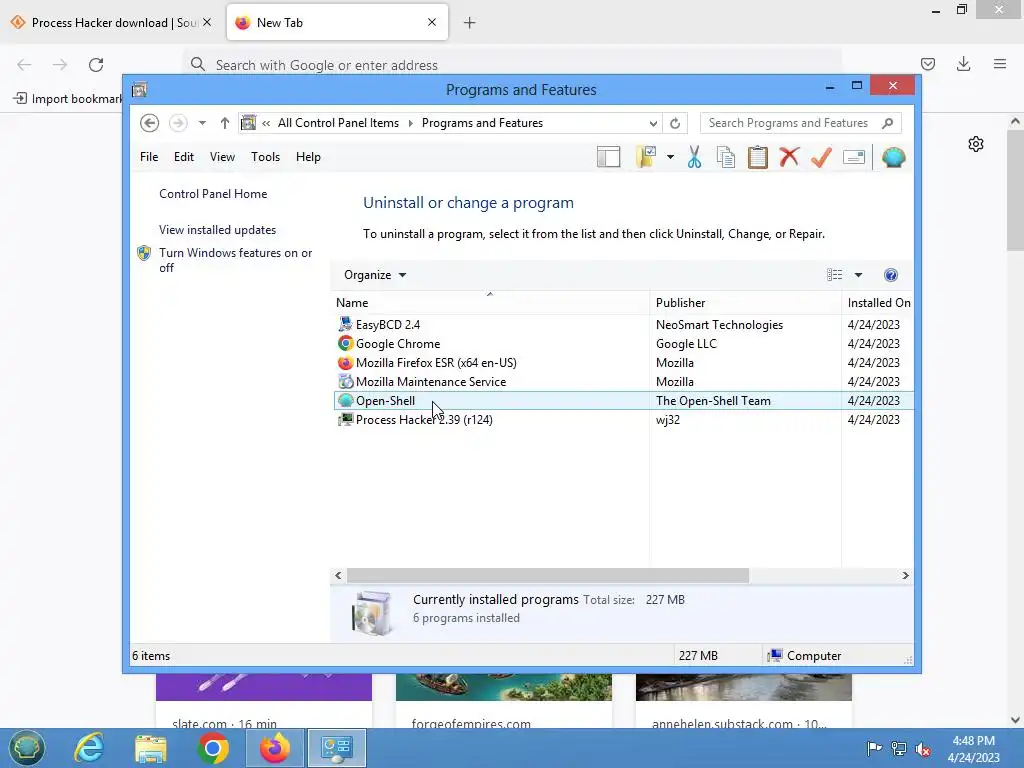Image resolution: width=1024 pixels, height=768 pixels.
Task: Close the New Tab tab in Firefox
Action: (x=432, y=22)
